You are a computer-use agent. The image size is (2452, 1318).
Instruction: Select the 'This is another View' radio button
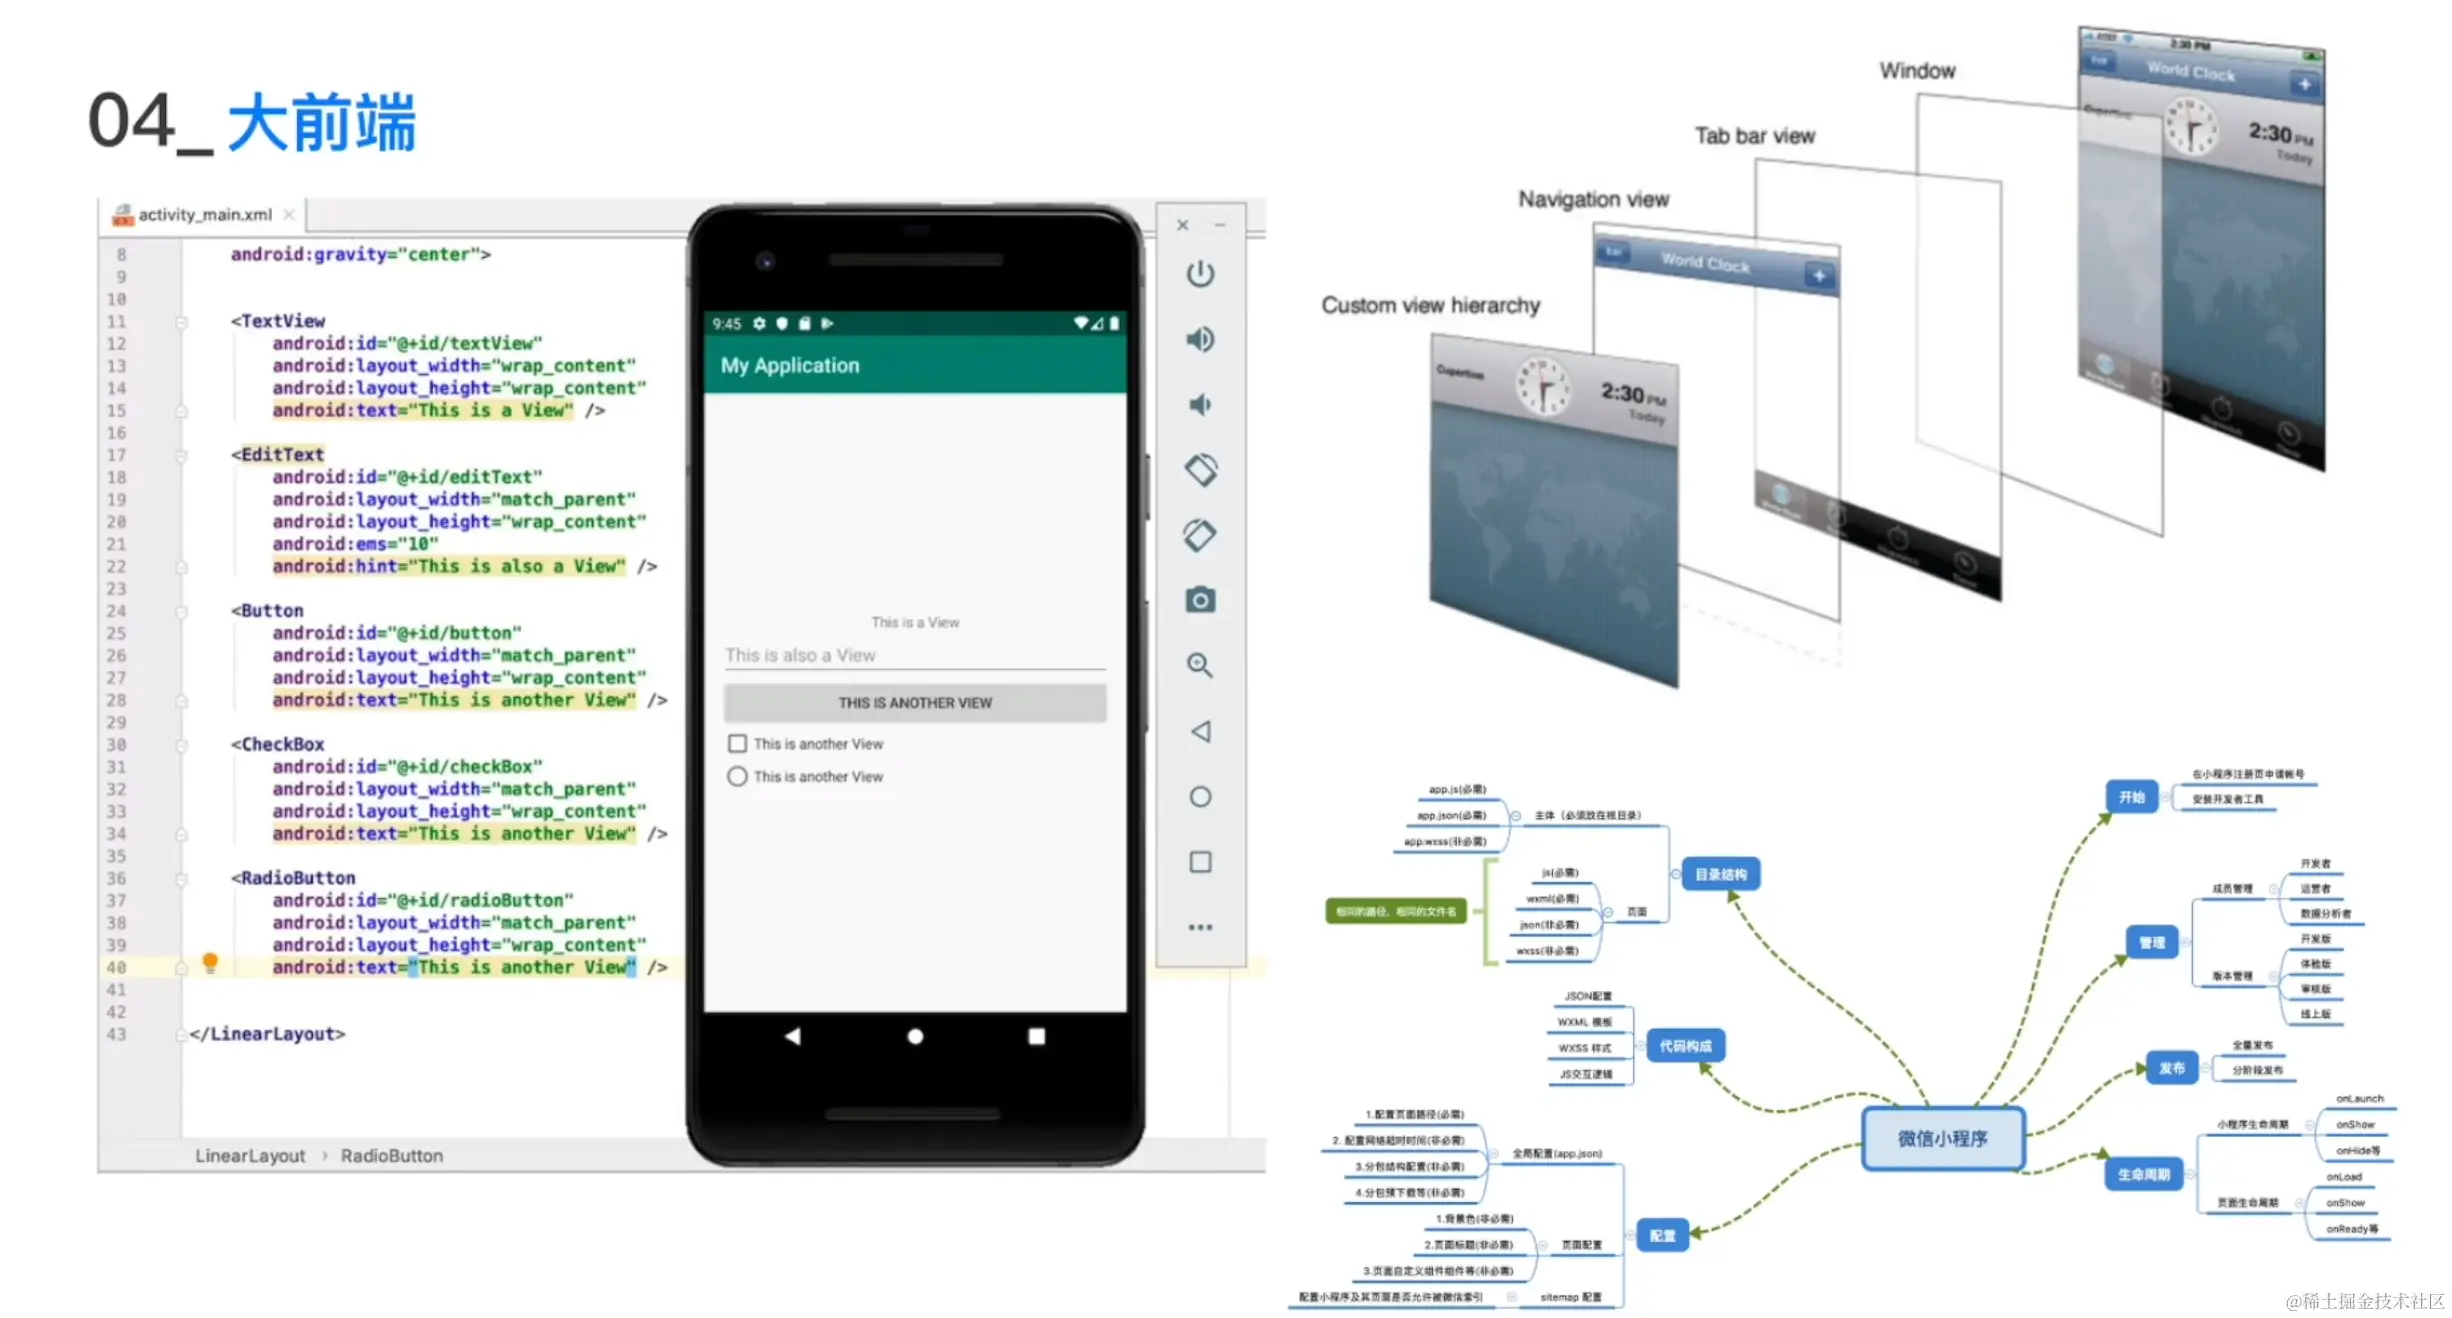[738, 776]
